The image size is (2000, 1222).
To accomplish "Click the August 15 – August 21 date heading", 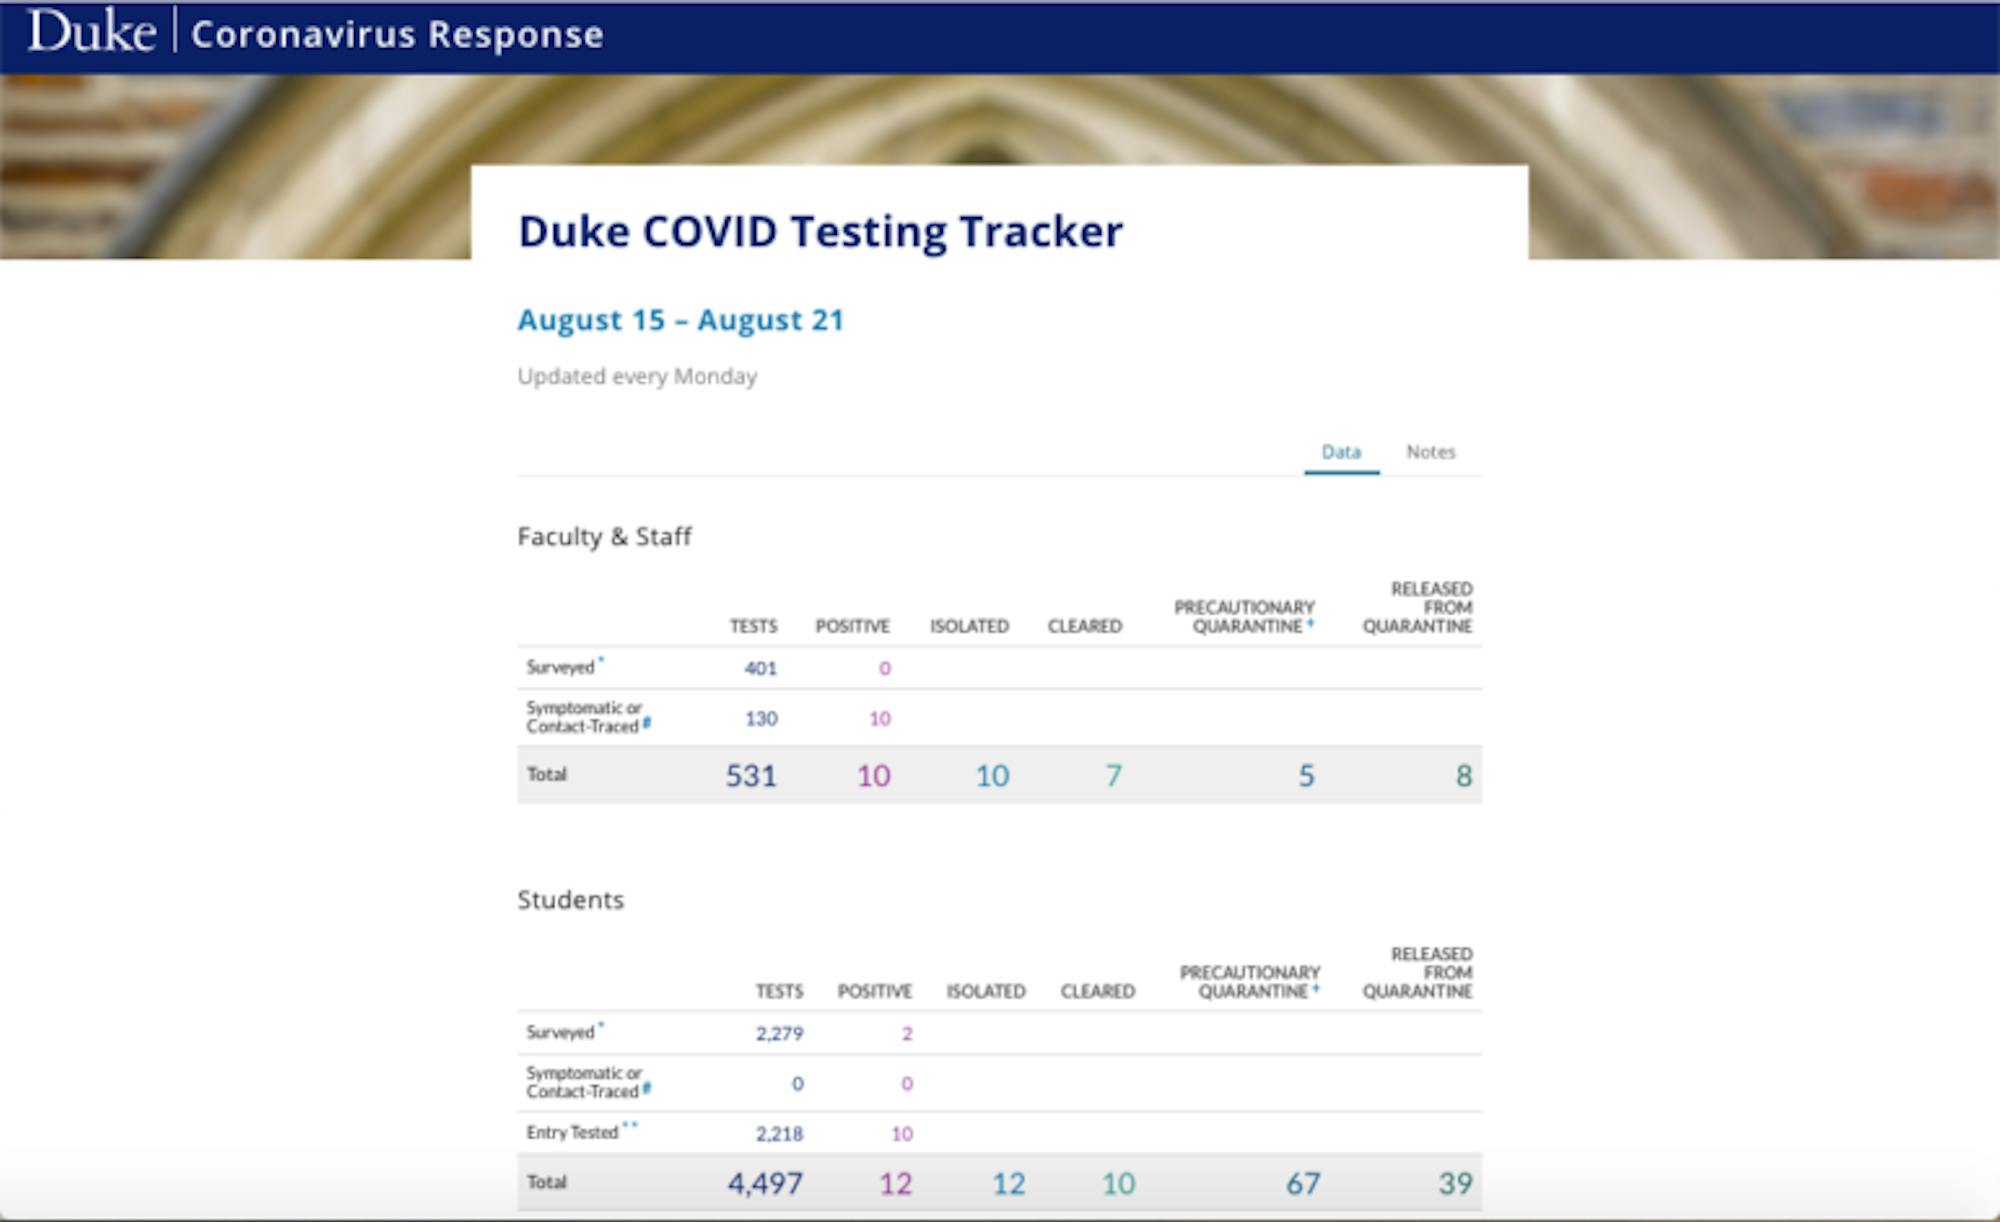I will pyautogui.click(x=680, y=320).
